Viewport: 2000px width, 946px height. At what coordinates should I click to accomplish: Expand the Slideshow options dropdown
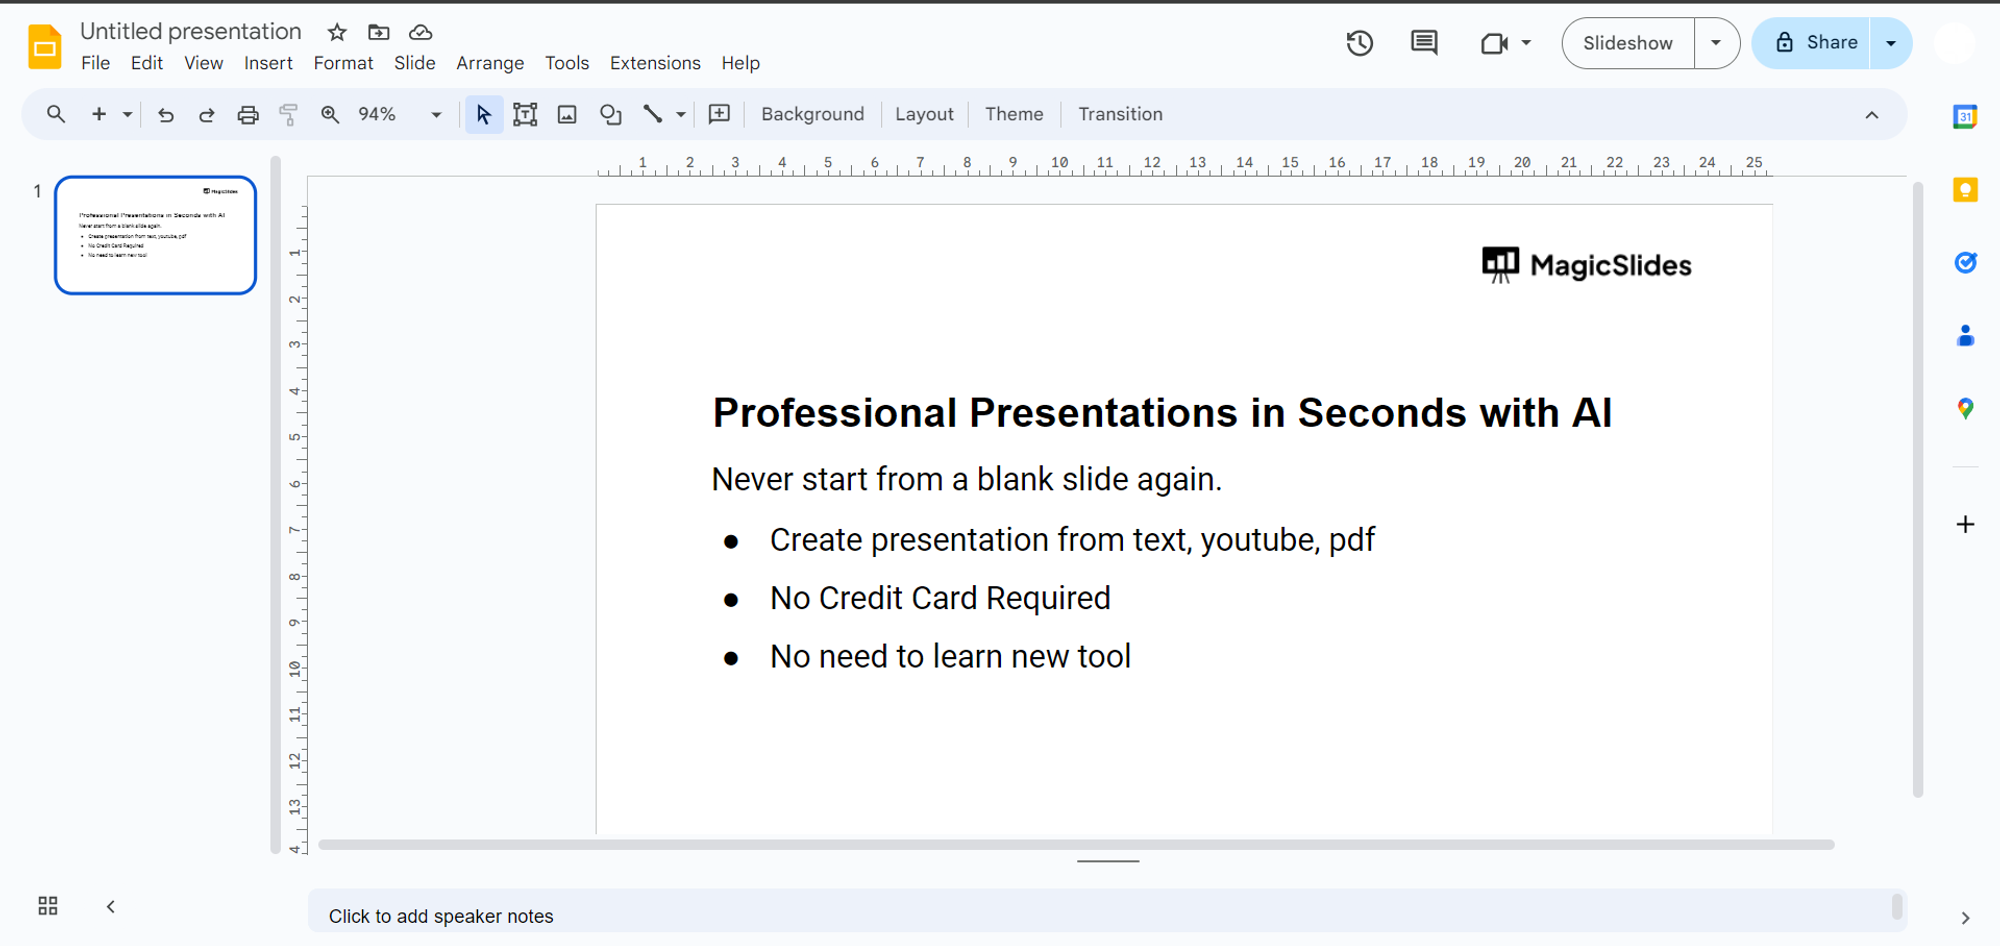(1716, 43)
